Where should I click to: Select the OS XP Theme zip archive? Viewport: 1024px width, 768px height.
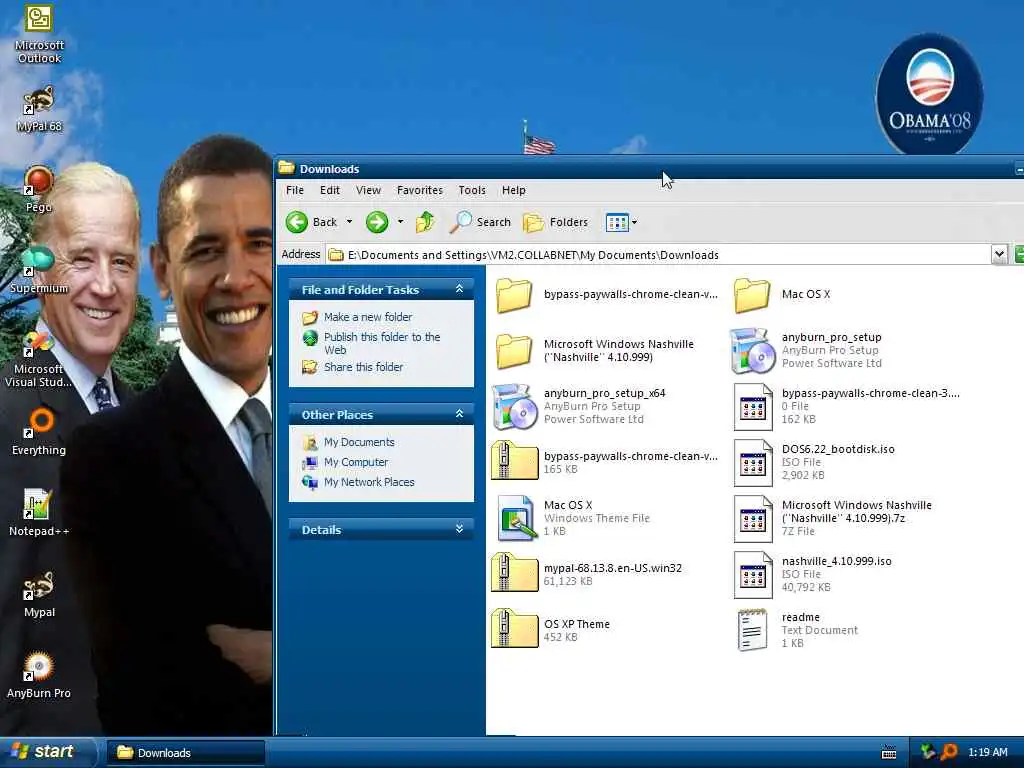(x=551, y=630)
